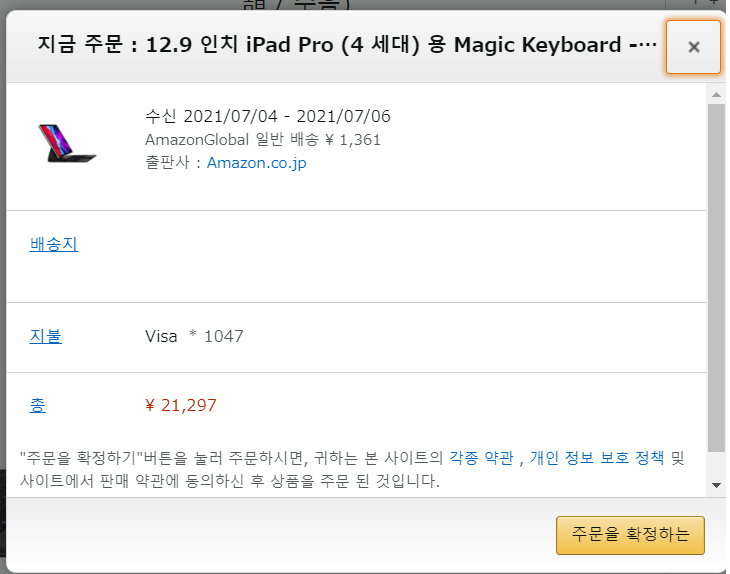Click the Magic Keyboard product thumbnail
The image size is (730, 574).
tap(68, 143)
